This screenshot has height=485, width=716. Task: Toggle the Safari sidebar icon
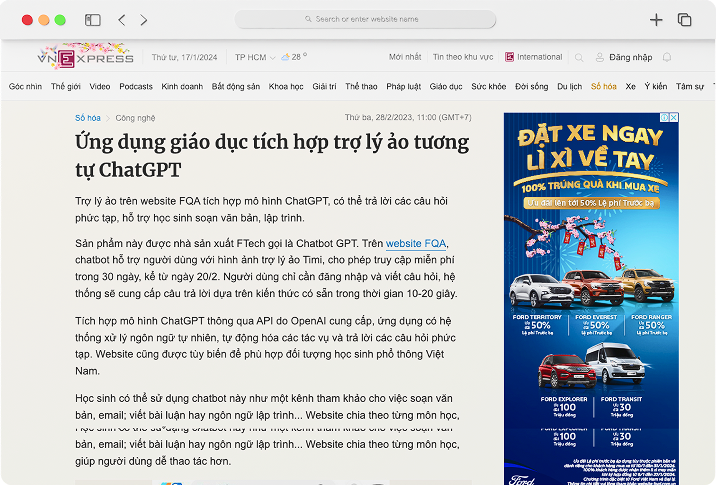pyautogui.click(x=93, y=20)
